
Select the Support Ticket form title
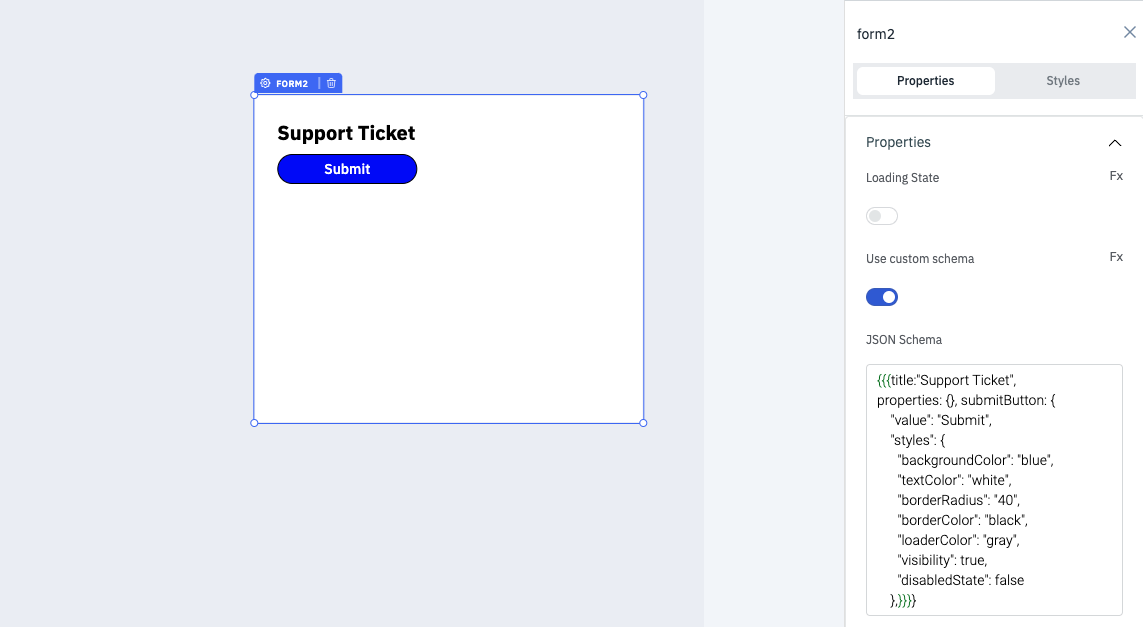coord(346,134)
